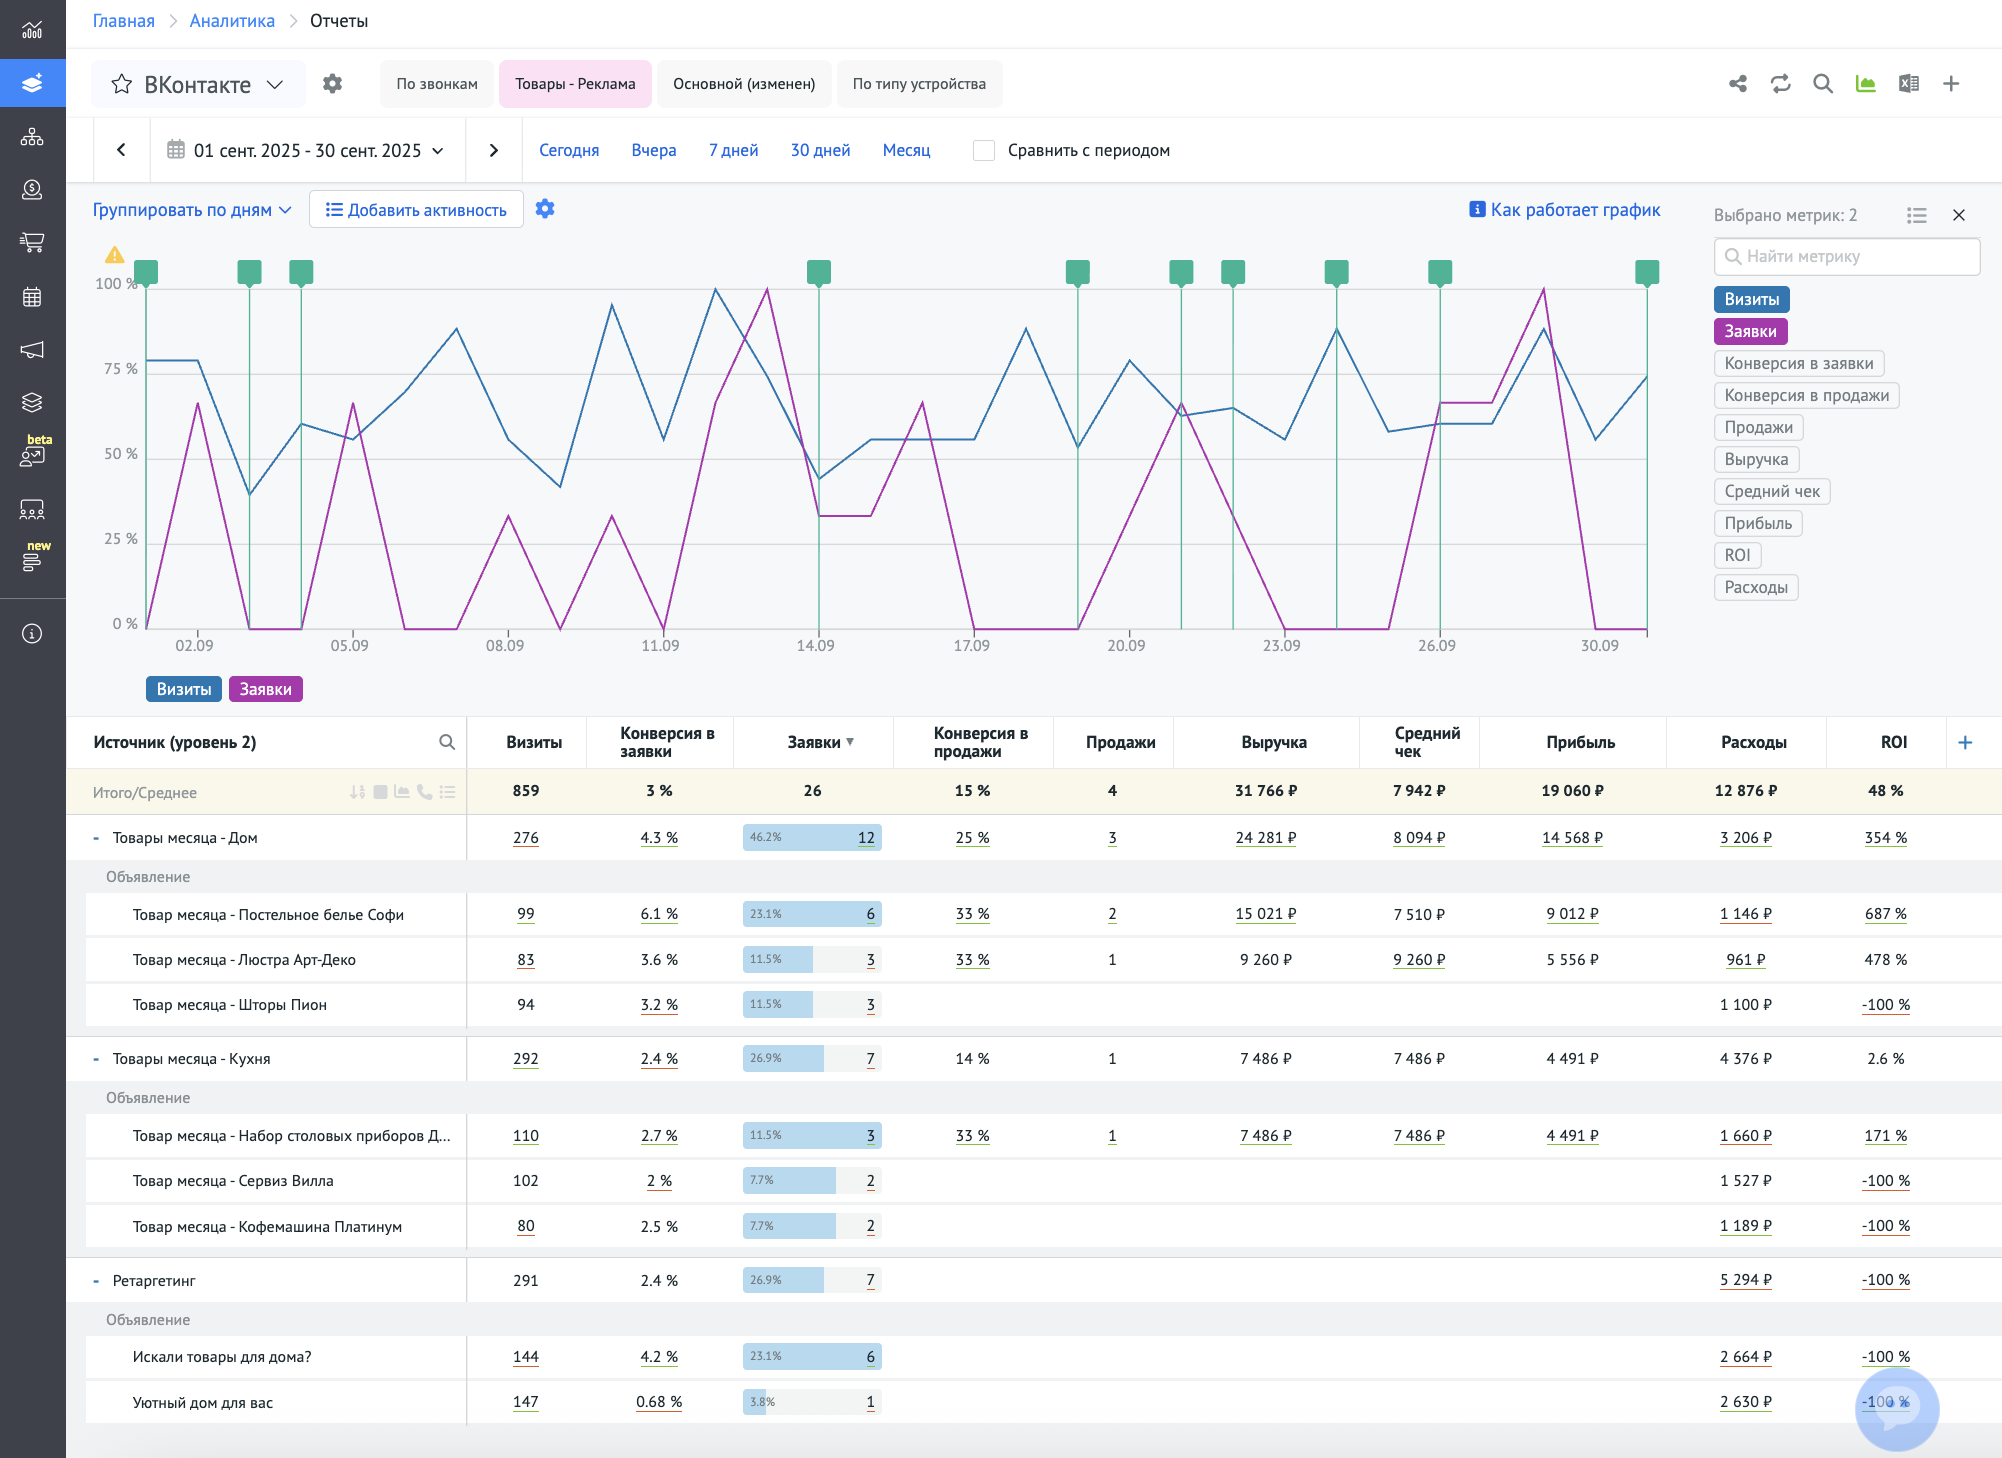Switch to По типу устройства tab
This screenshot has width=2002, height=1458.
point(918,84)
